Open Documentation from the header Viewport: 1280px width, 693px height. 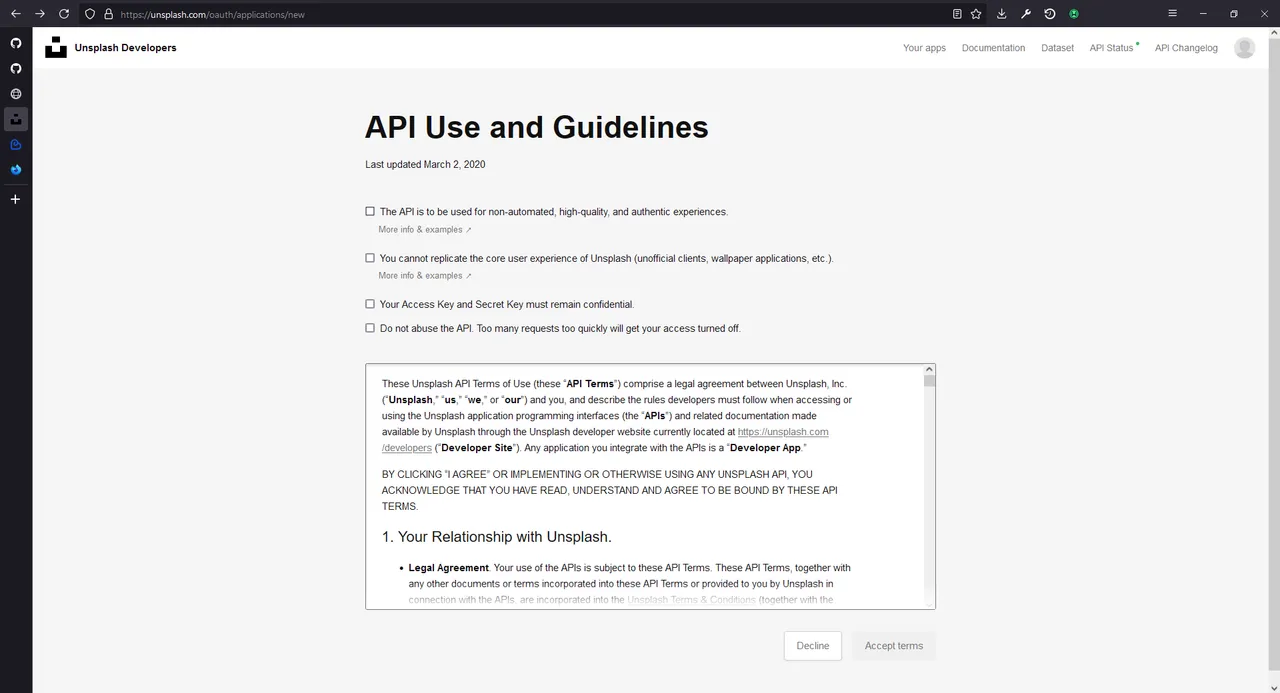click(993, 48)
